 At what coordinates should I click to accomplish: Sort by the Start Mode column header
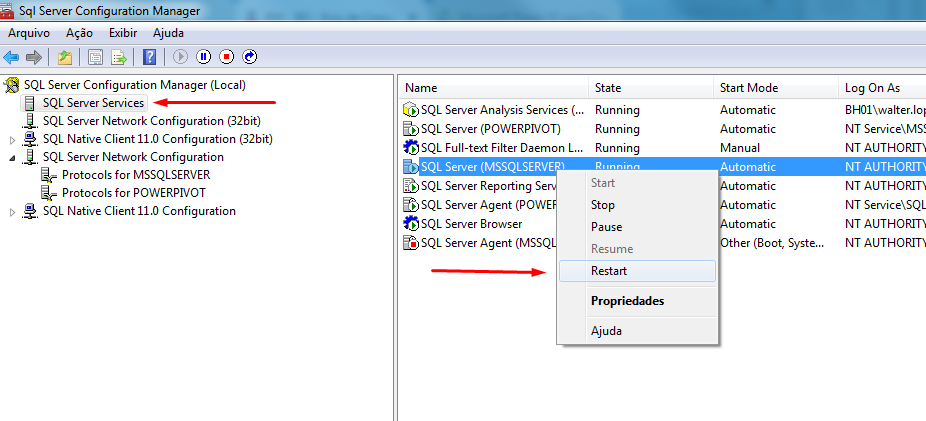pyautogui.click(x=776, y=88)
